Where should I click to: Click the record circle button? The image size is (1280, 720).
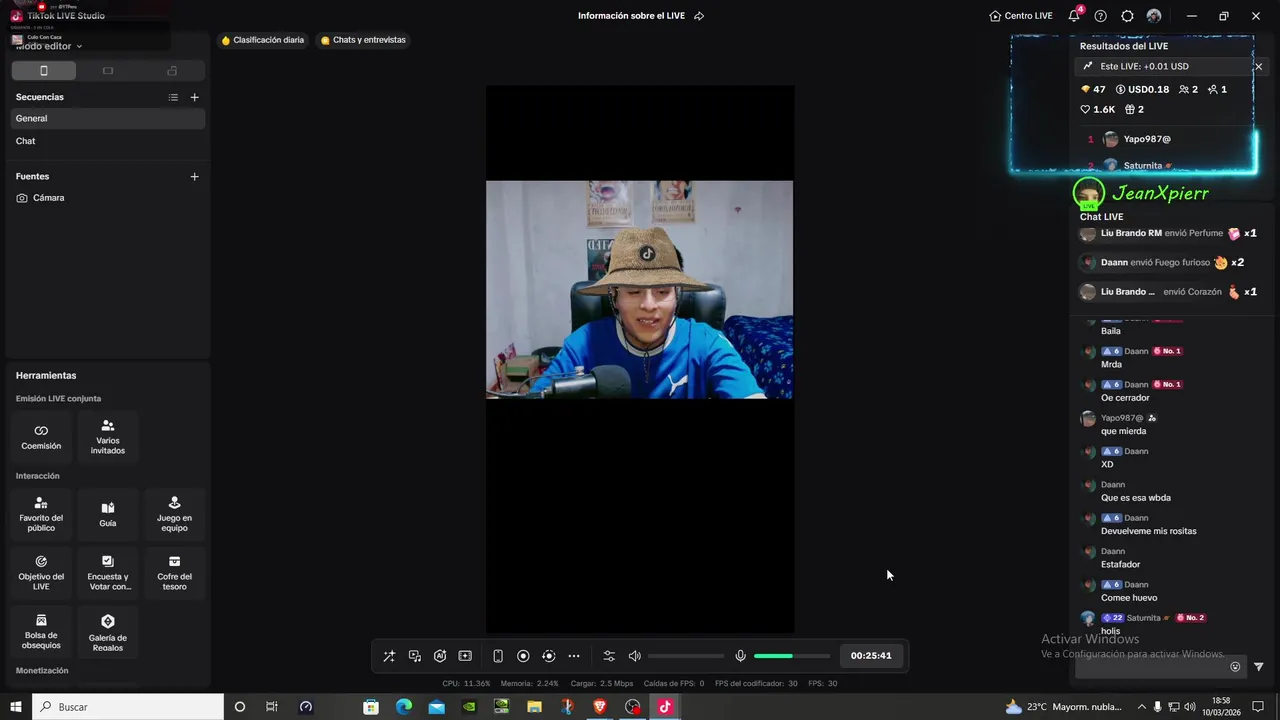[523, 656]
